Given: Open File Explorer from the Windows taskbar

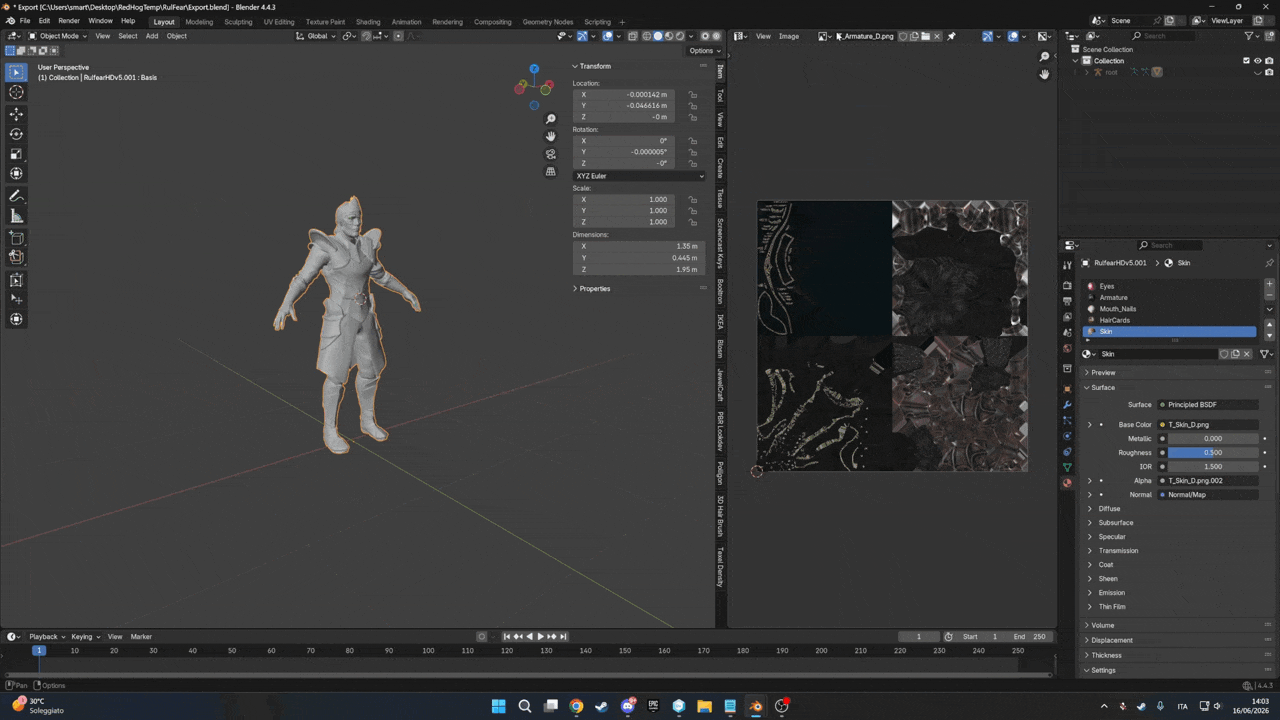Looking at the screenshot, I should click(704, 706).
